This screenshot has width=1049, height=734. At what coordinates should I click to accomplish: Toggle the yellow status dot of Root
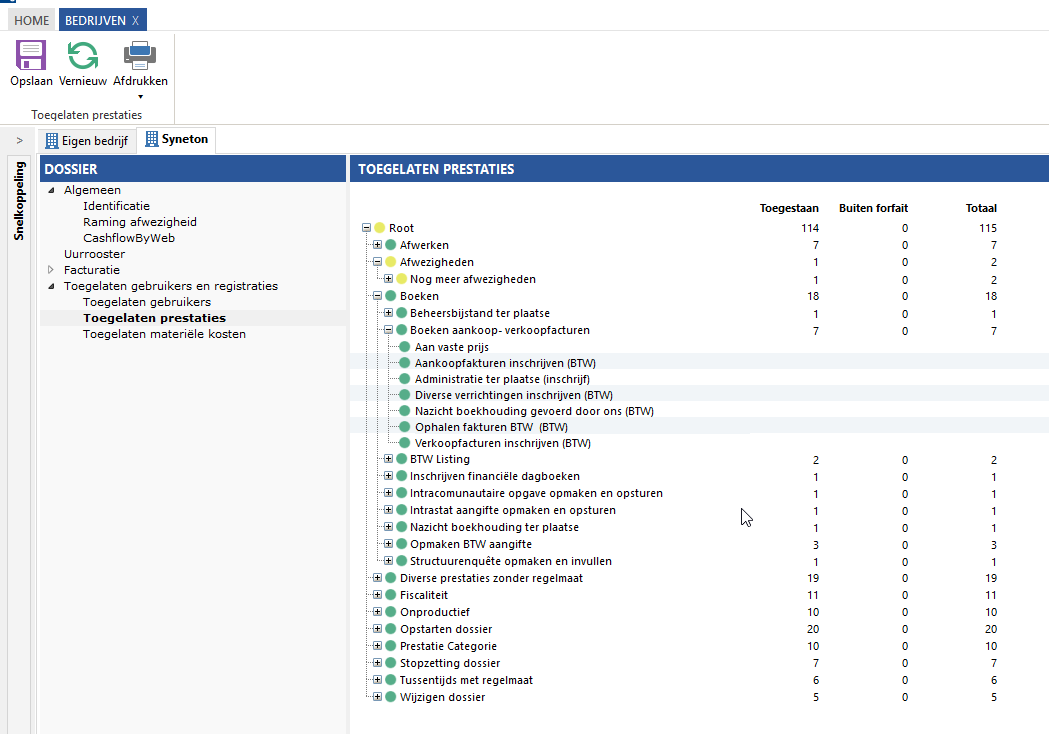380,229
